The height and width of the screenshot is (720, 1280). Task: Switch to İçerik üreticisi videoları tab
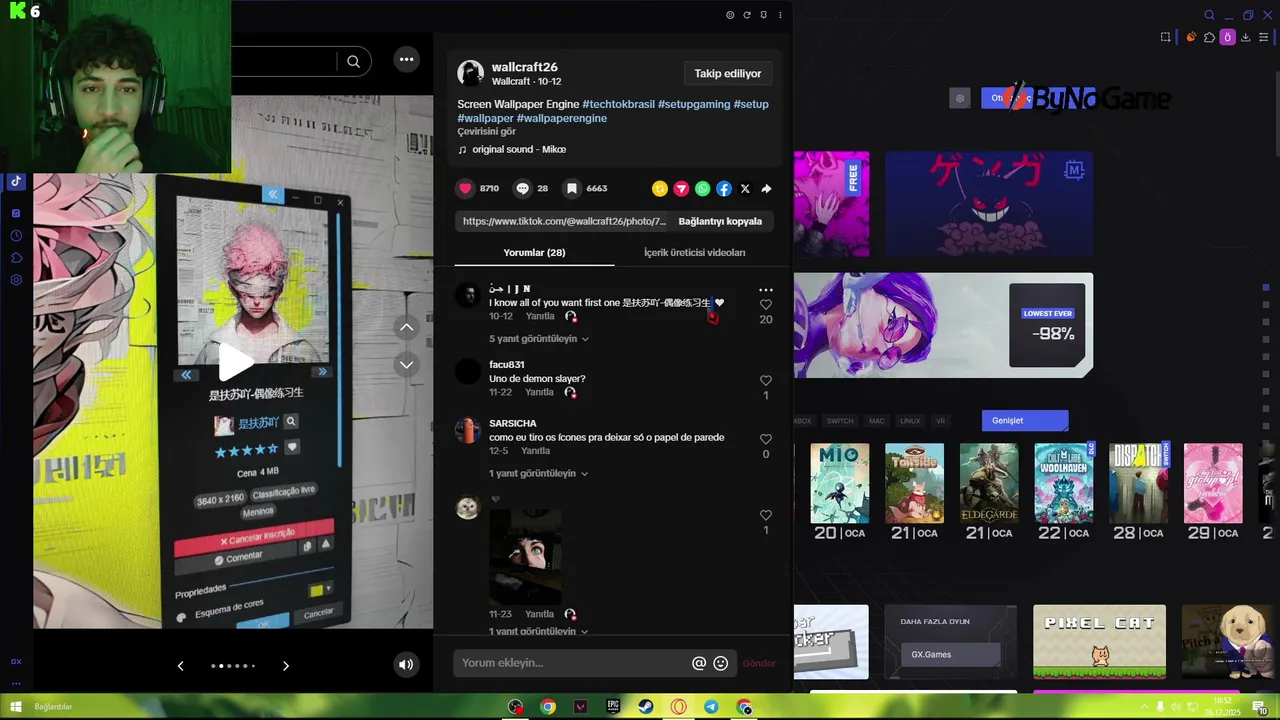pyautogui.click(x=694, y=253)
